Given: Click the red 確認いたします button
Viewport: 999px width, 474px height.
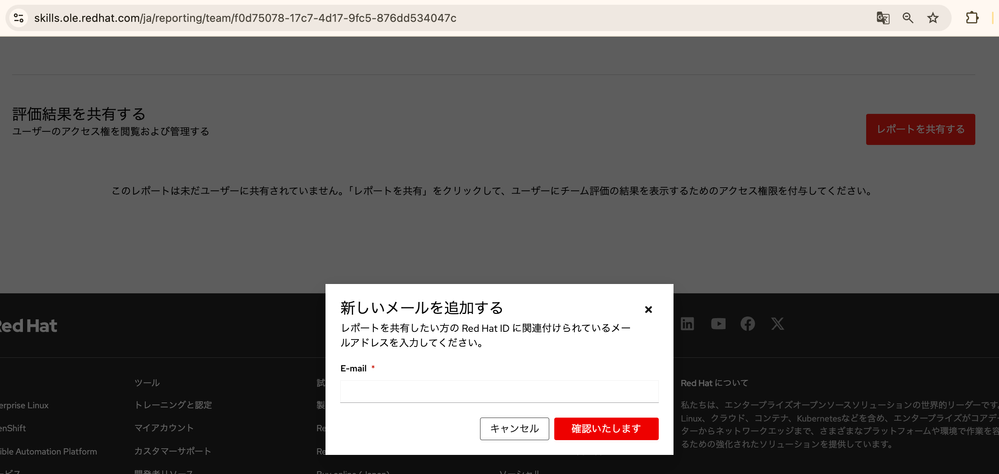Looking at the screenshot, I should 606,428.
